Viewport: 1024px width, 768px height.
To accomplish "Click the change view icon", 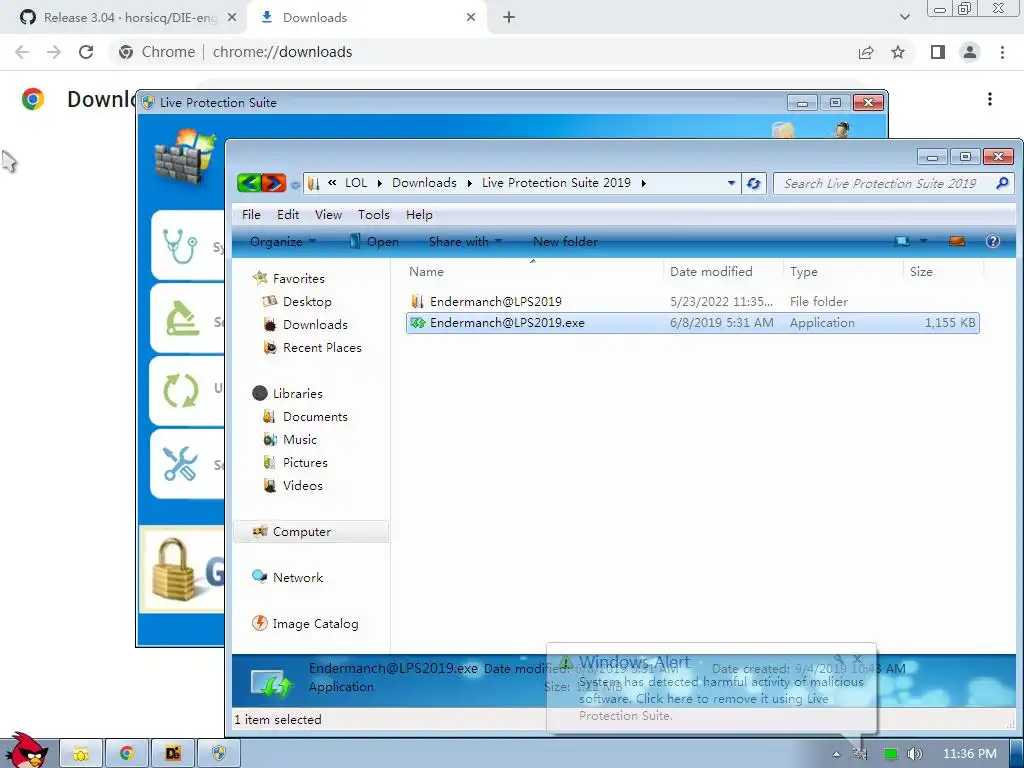I will click(x=902, y=241).
